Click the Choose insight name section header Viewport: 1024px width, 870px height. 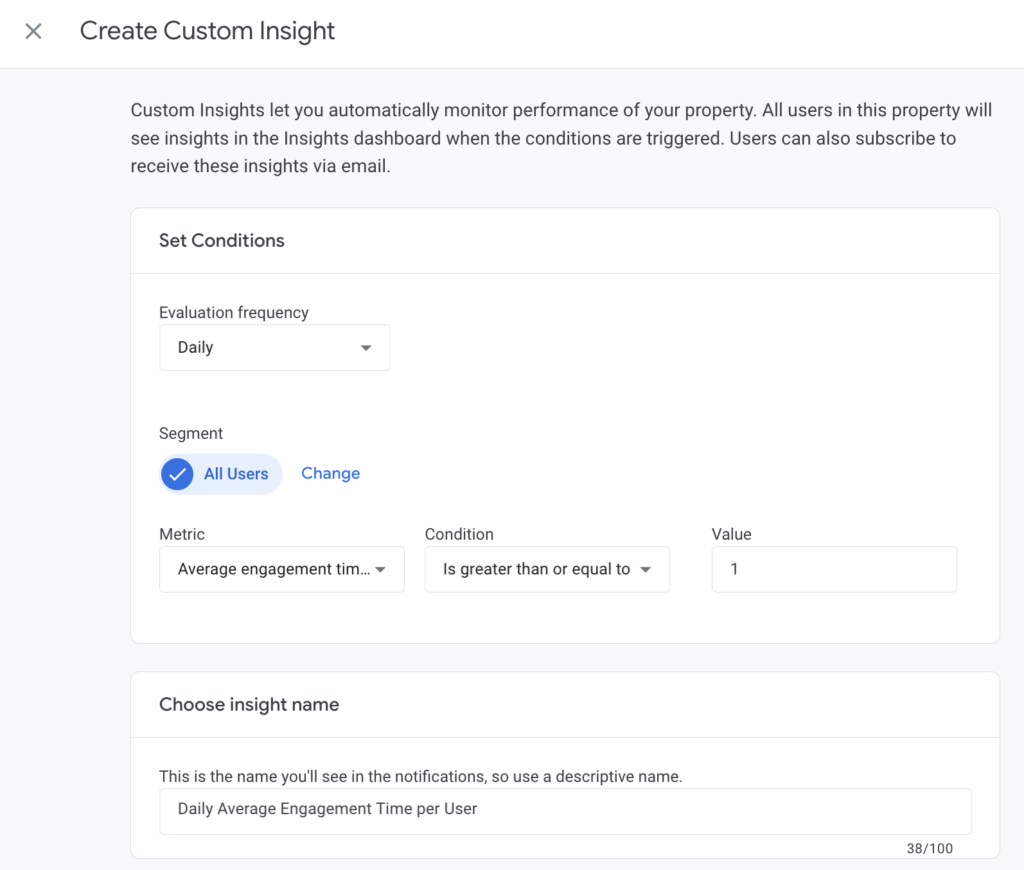click(x=249, y=705)
